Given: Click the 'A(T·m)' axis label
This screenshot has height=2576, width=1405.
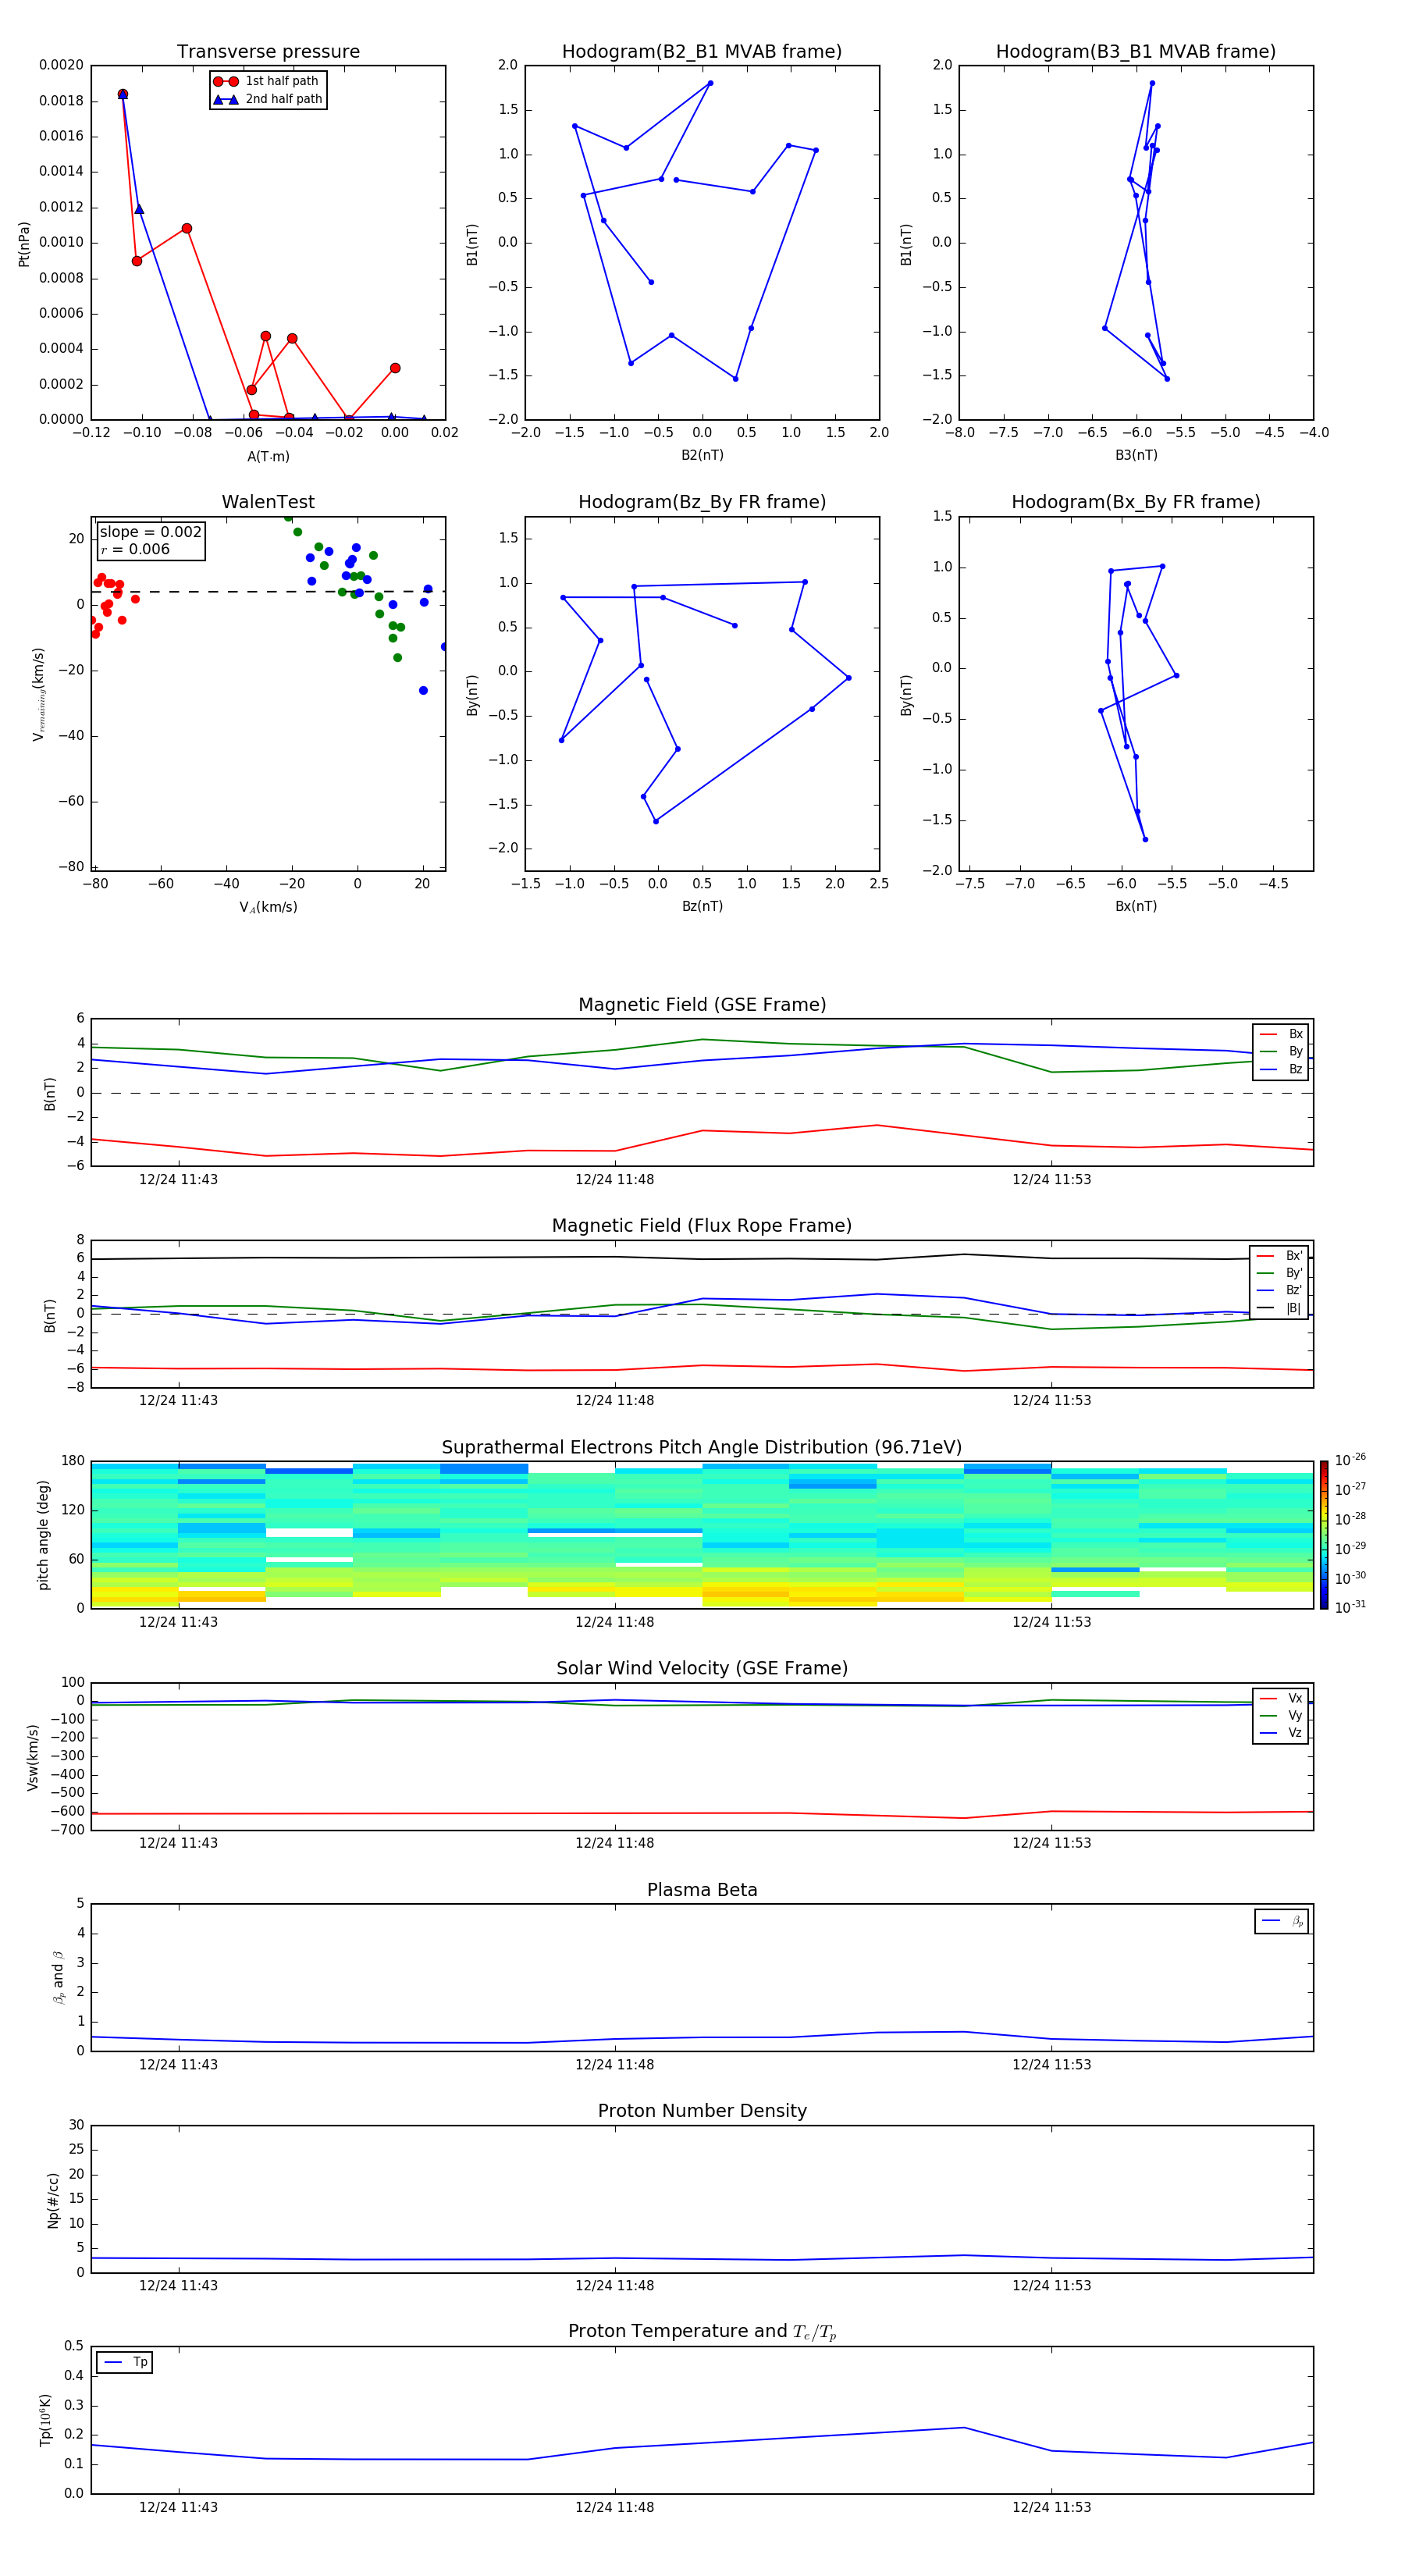Looking at the screenshot, I should [x=268, y=456].
